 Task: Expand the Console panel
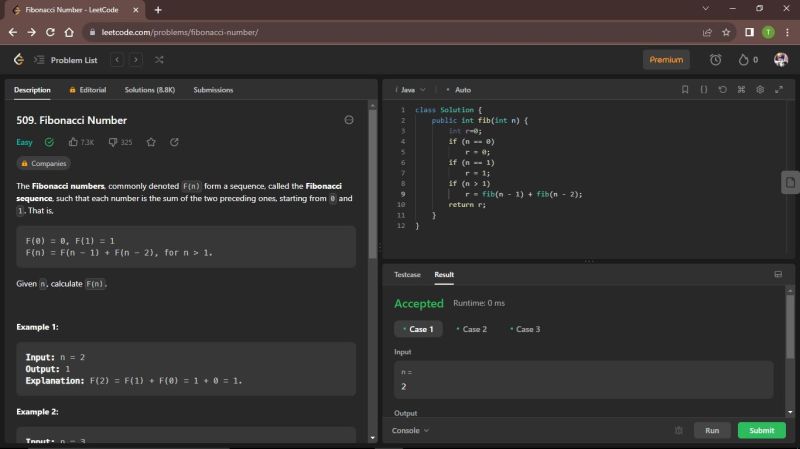pos(410,430)
